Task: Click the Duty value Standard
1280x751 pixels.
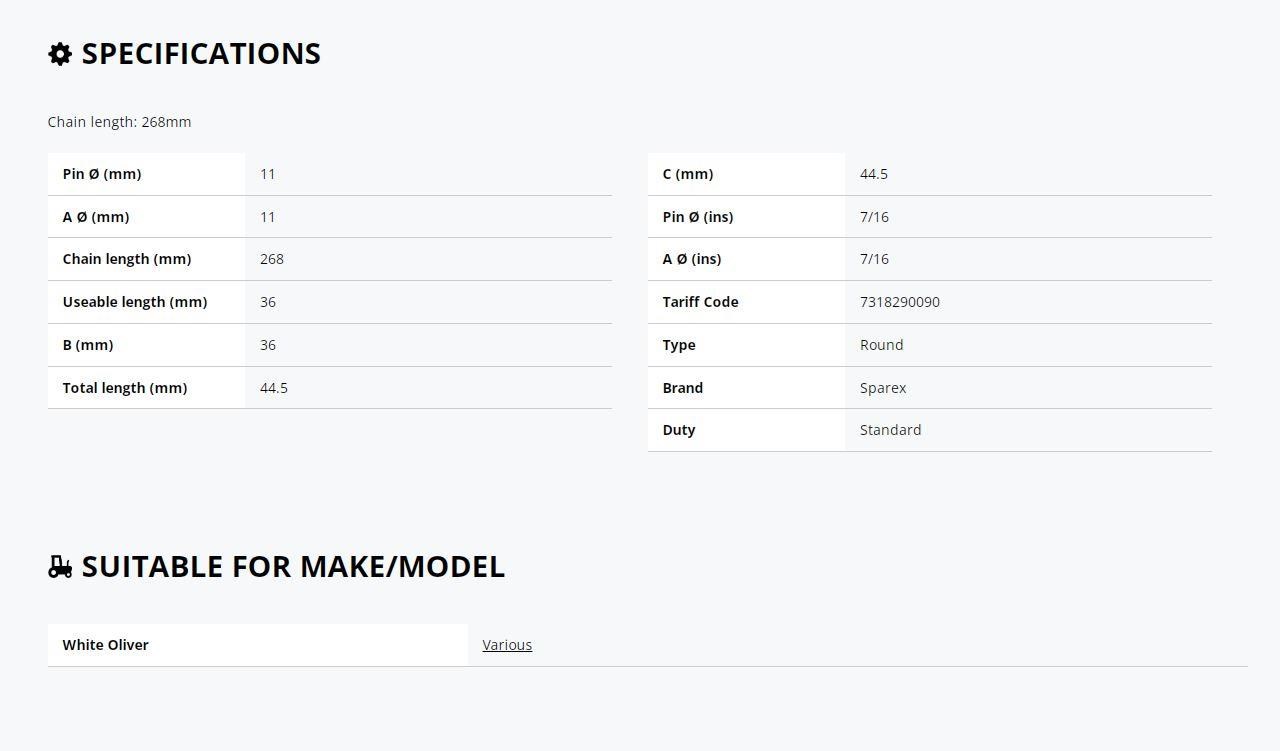Action: [890, 430]
